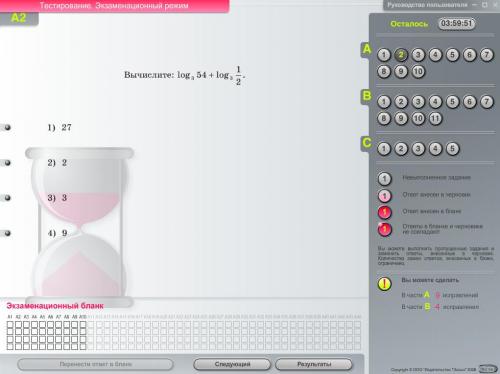Viewport: 500px width, 374px height.
Task: Click the yellow exclamation warning icon
Action: tap(384, 284)
